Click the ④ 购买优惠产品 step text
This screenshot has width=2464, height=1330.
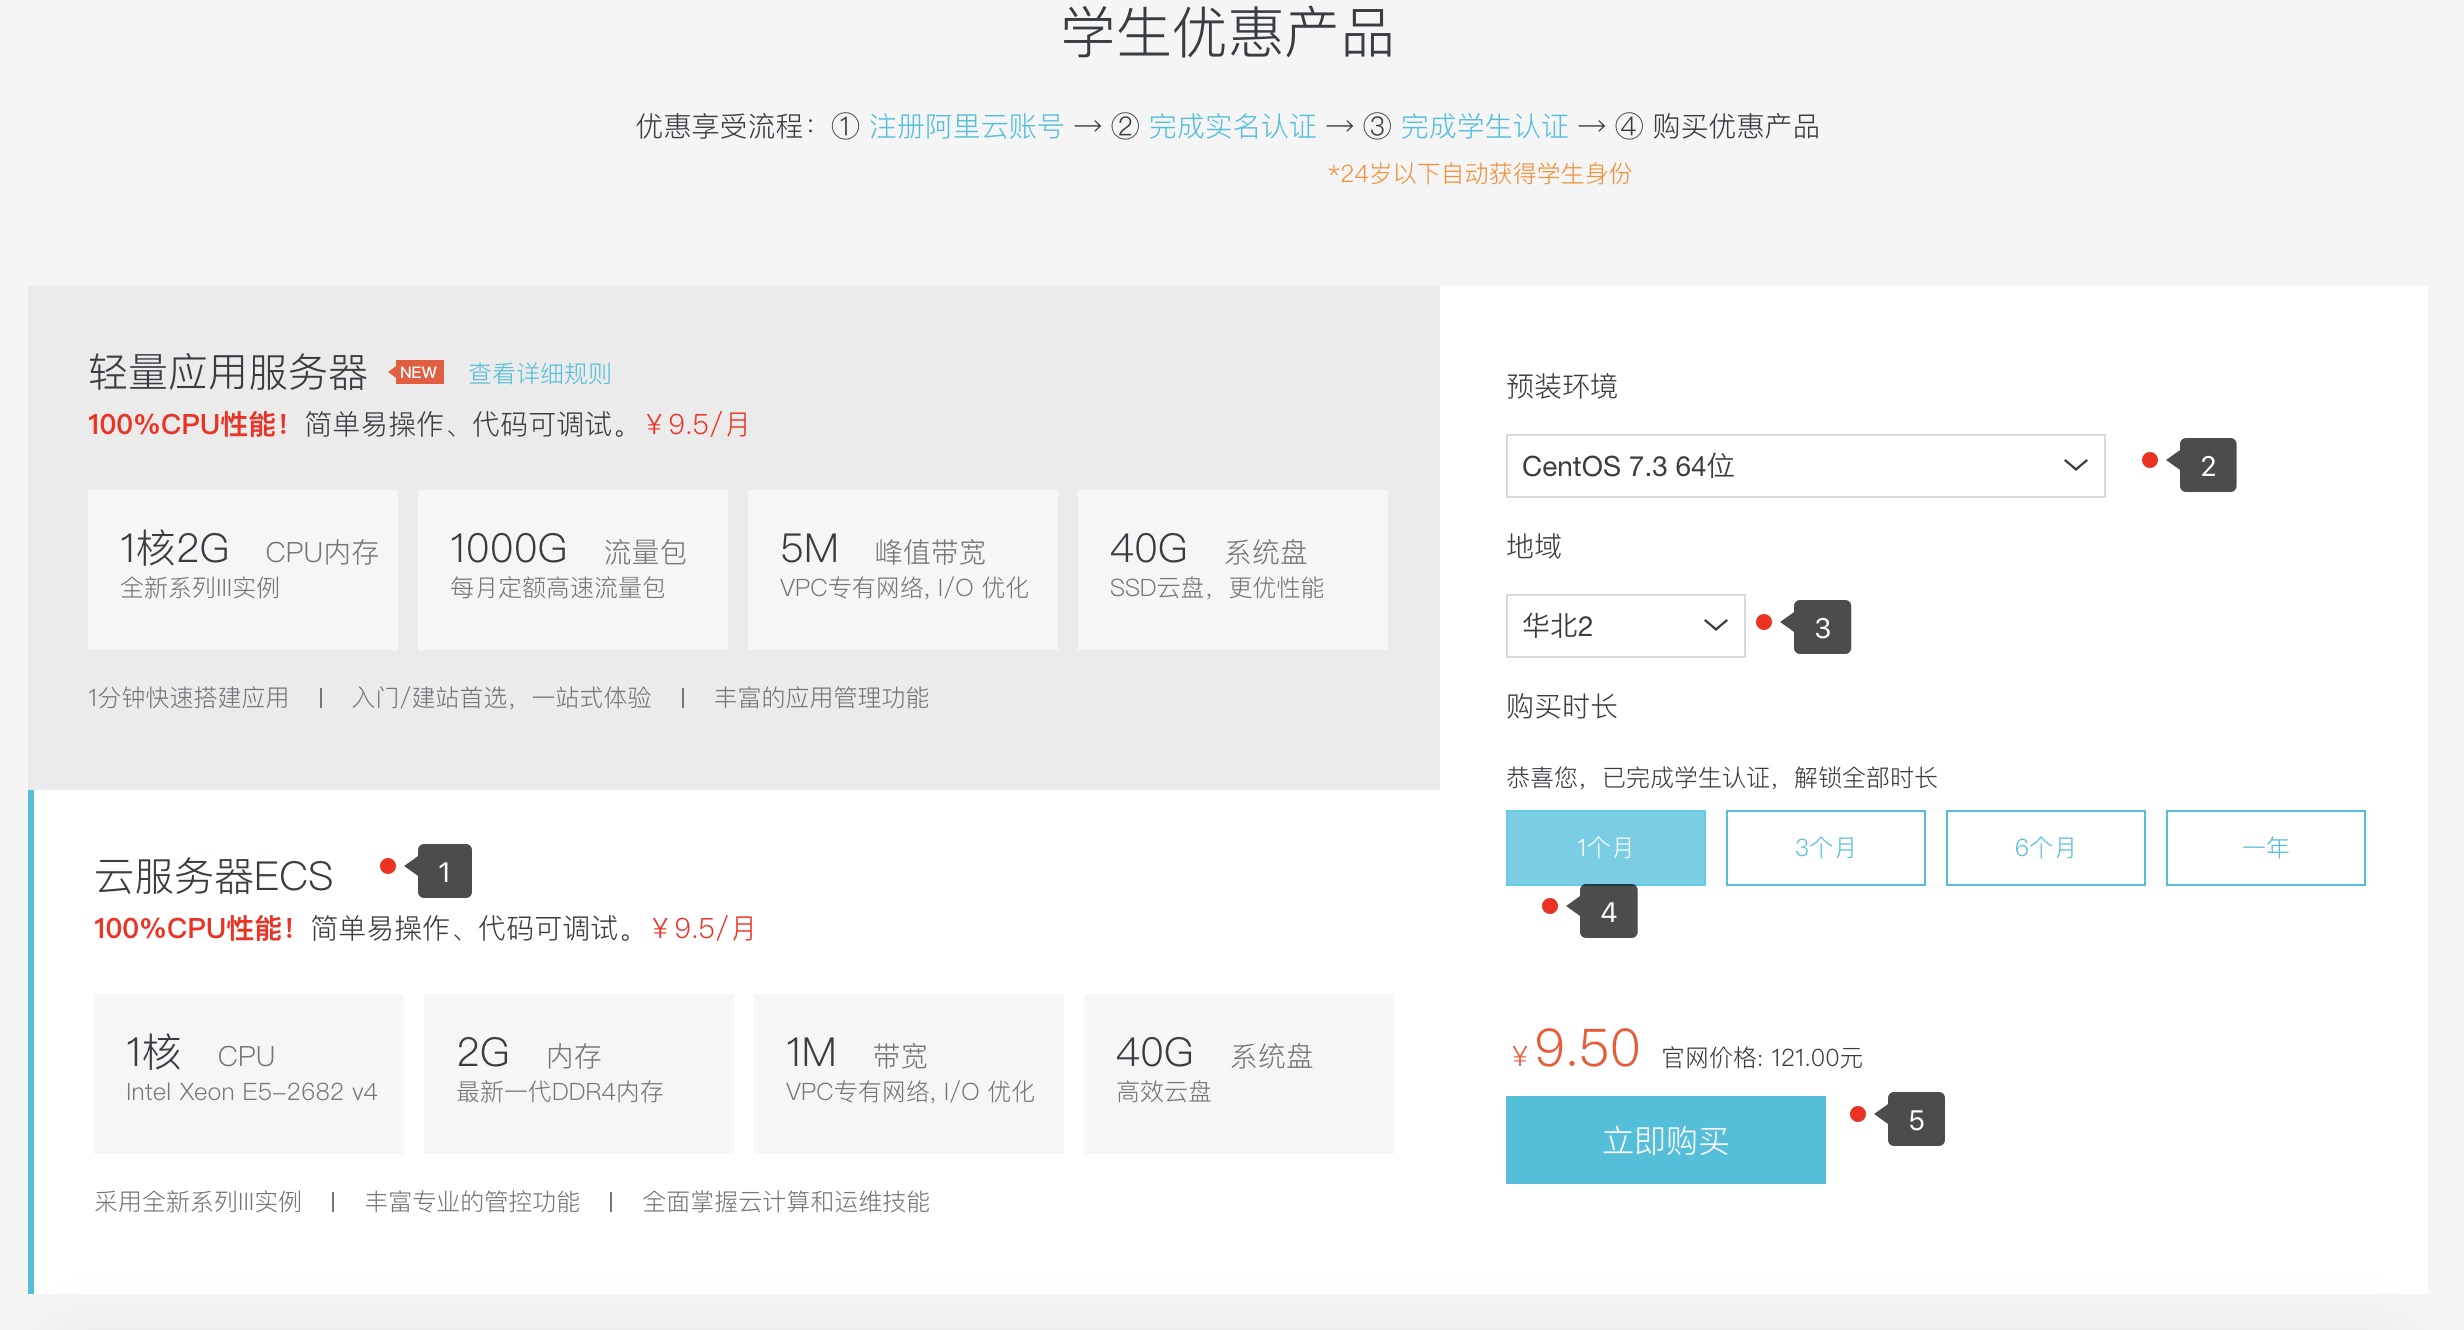(1717, 127)
